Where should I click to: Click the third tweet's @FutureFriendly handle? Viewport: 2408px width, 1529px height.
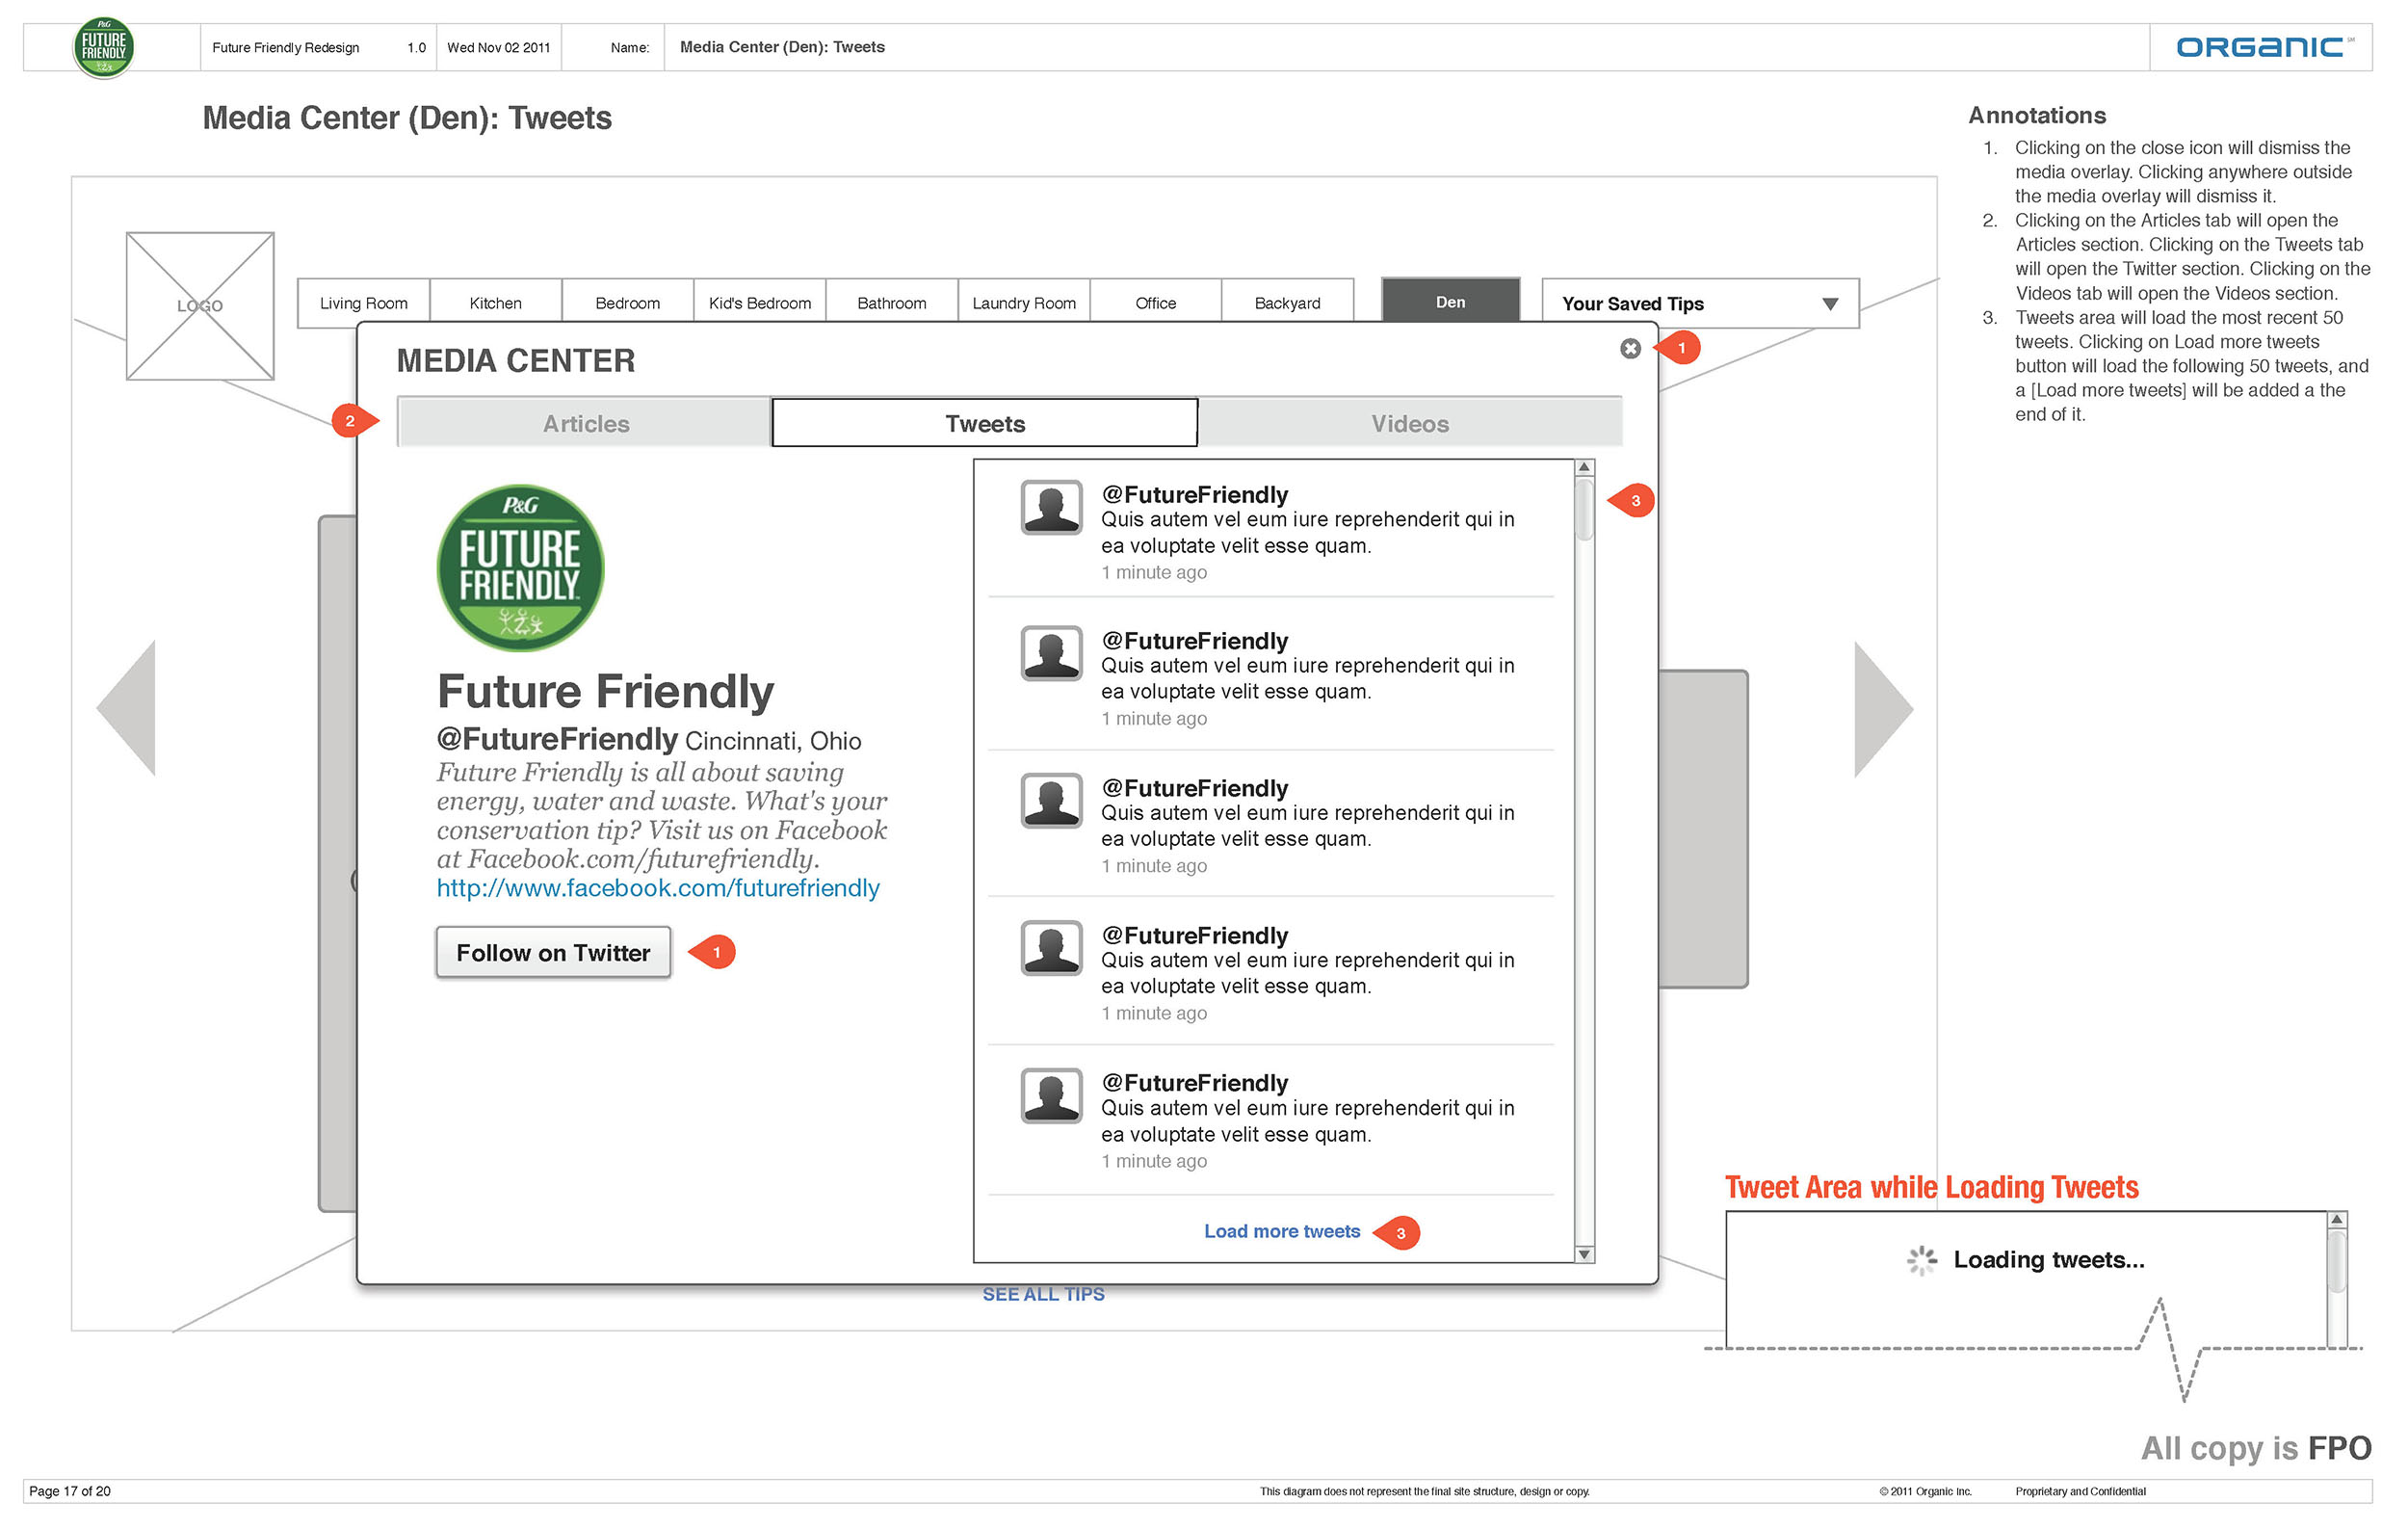pos(1194,788)
